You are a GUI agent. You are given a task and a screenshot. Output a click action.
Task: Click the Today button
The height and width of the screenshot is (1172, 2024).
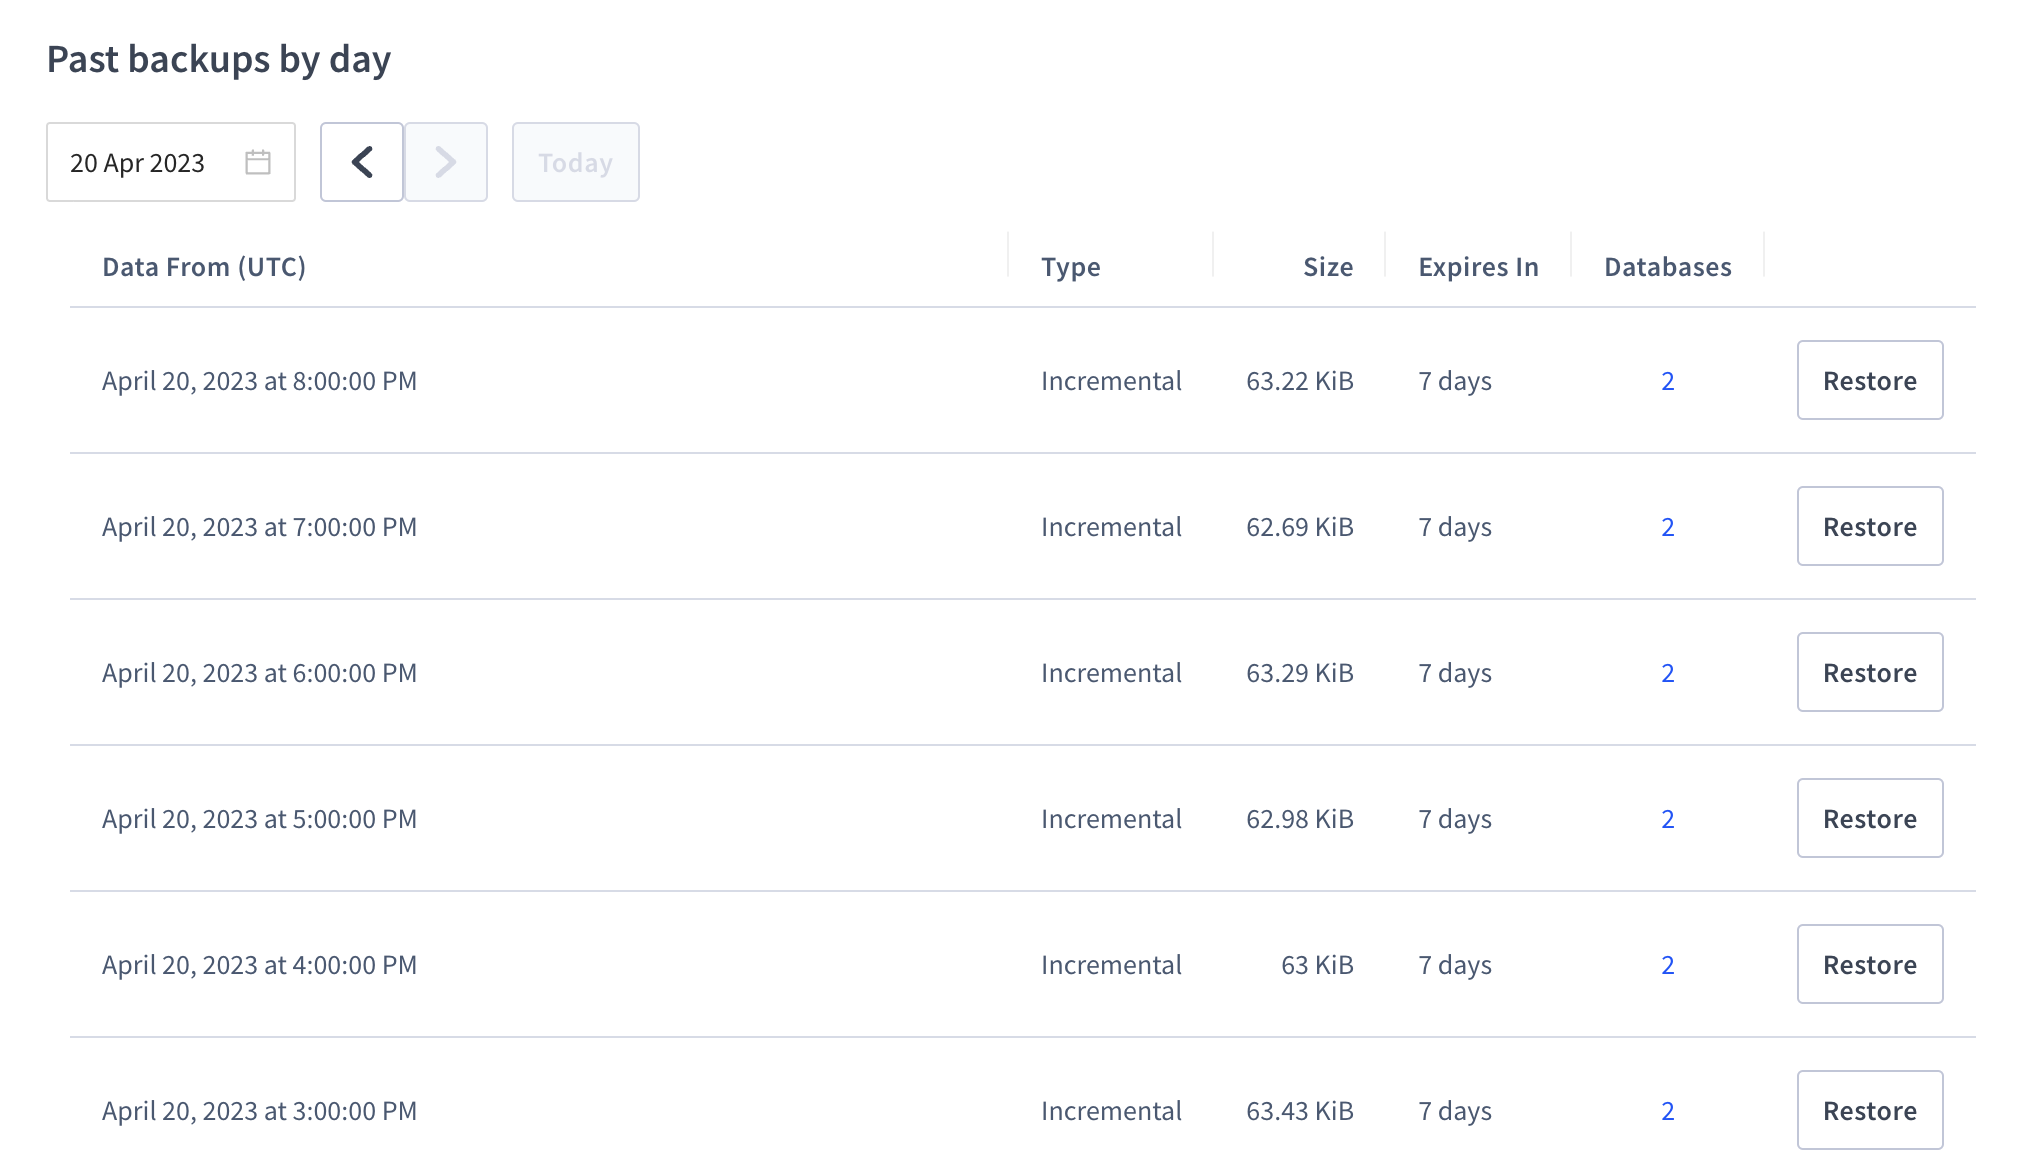pos(576,162)
